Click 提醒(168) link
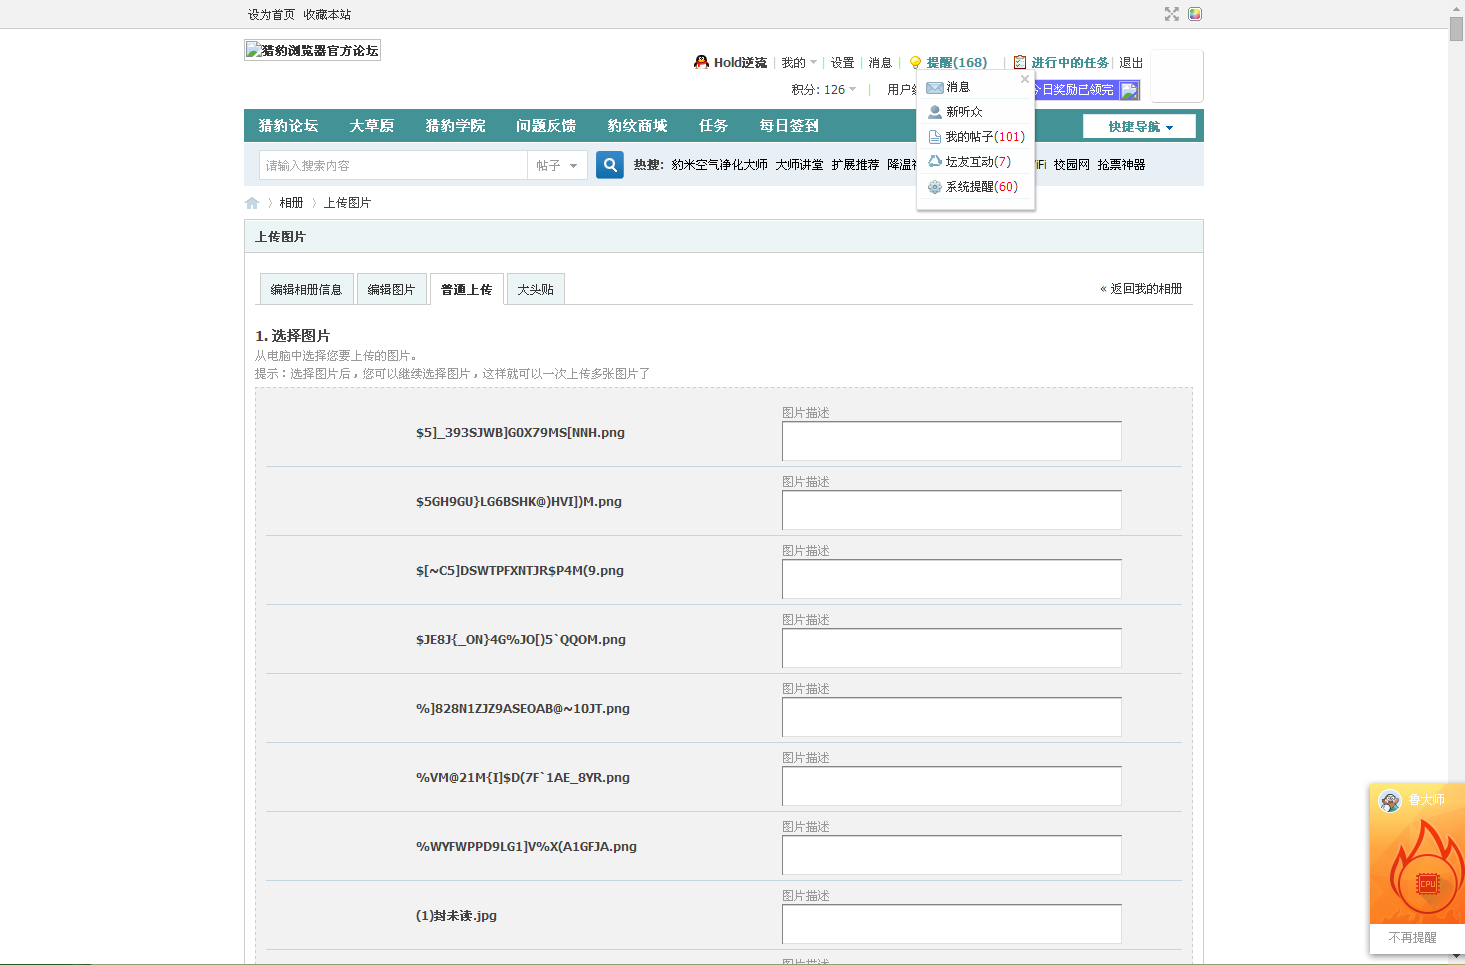The image size is (1465, 965). [x=957, y=62]
